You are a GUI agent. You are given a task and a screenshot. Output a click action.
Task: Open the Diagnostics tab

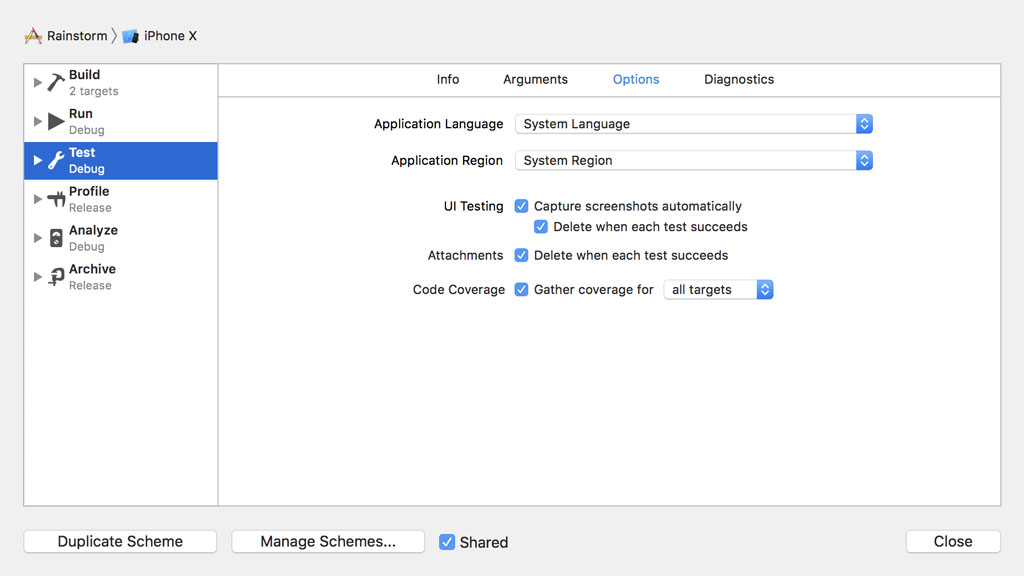point(738,79)
